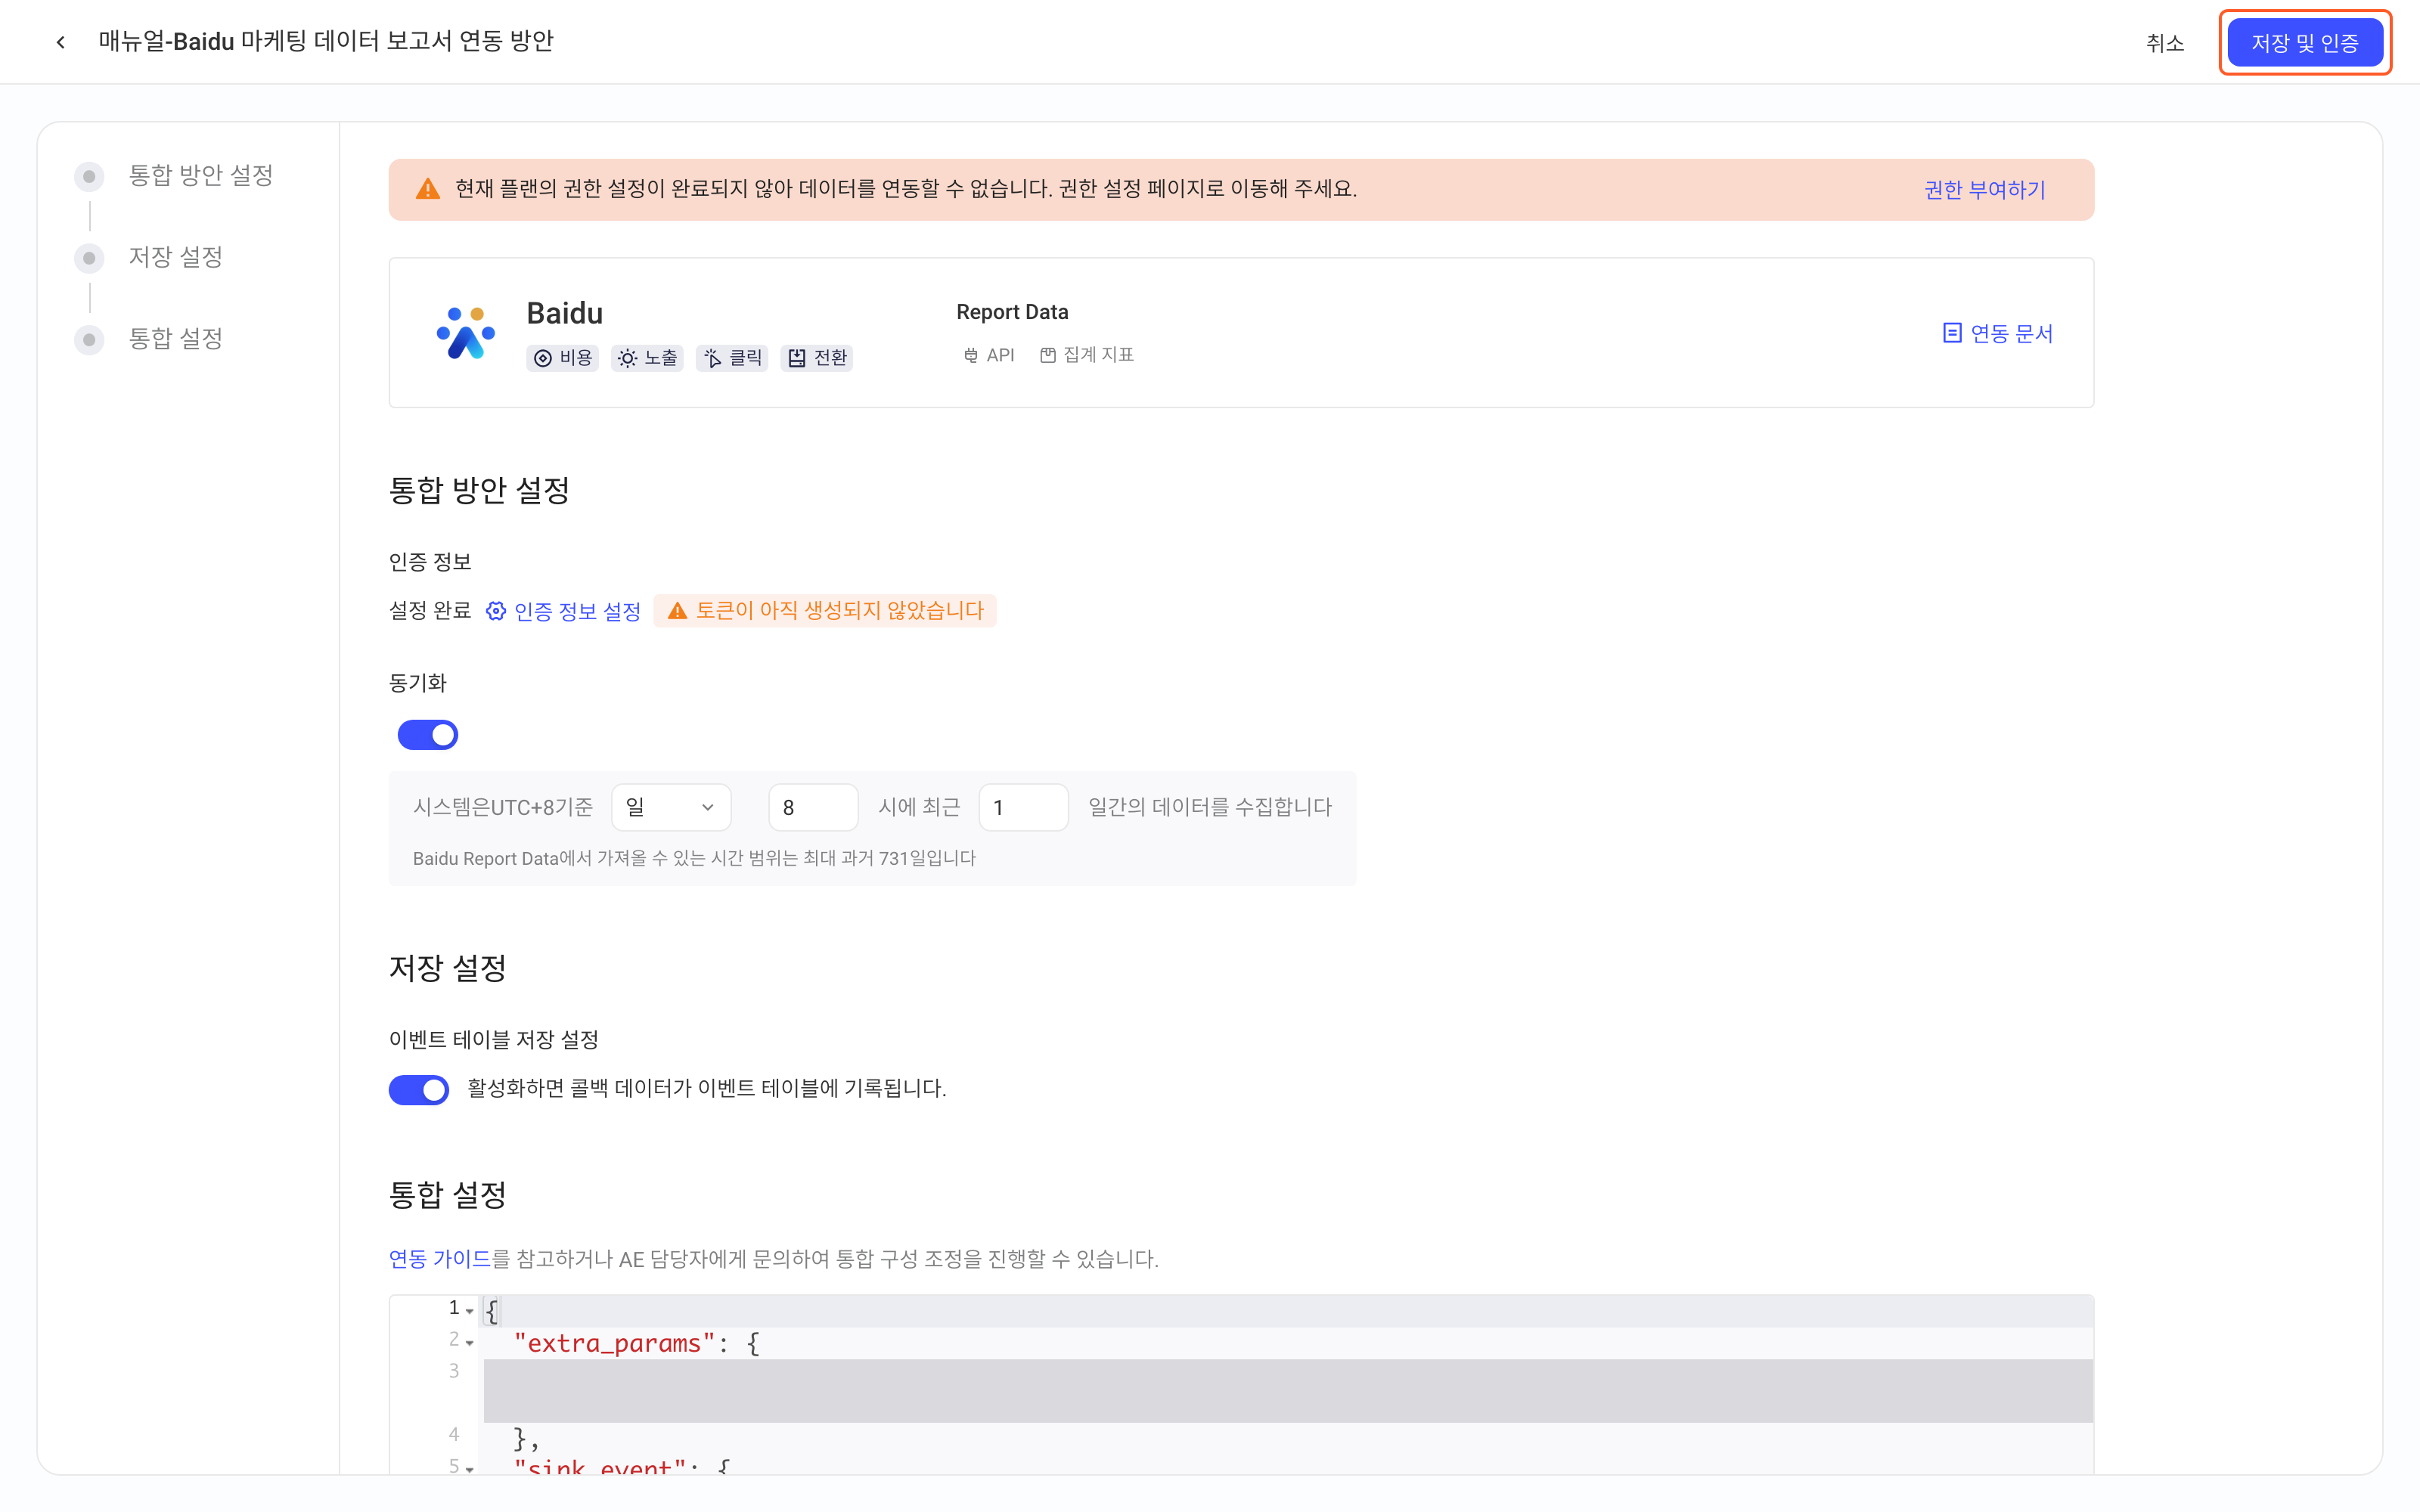Click the 노출 impression tag icon
The height and width of the screenshot is (1512, 2420).
tap(627, 358)
